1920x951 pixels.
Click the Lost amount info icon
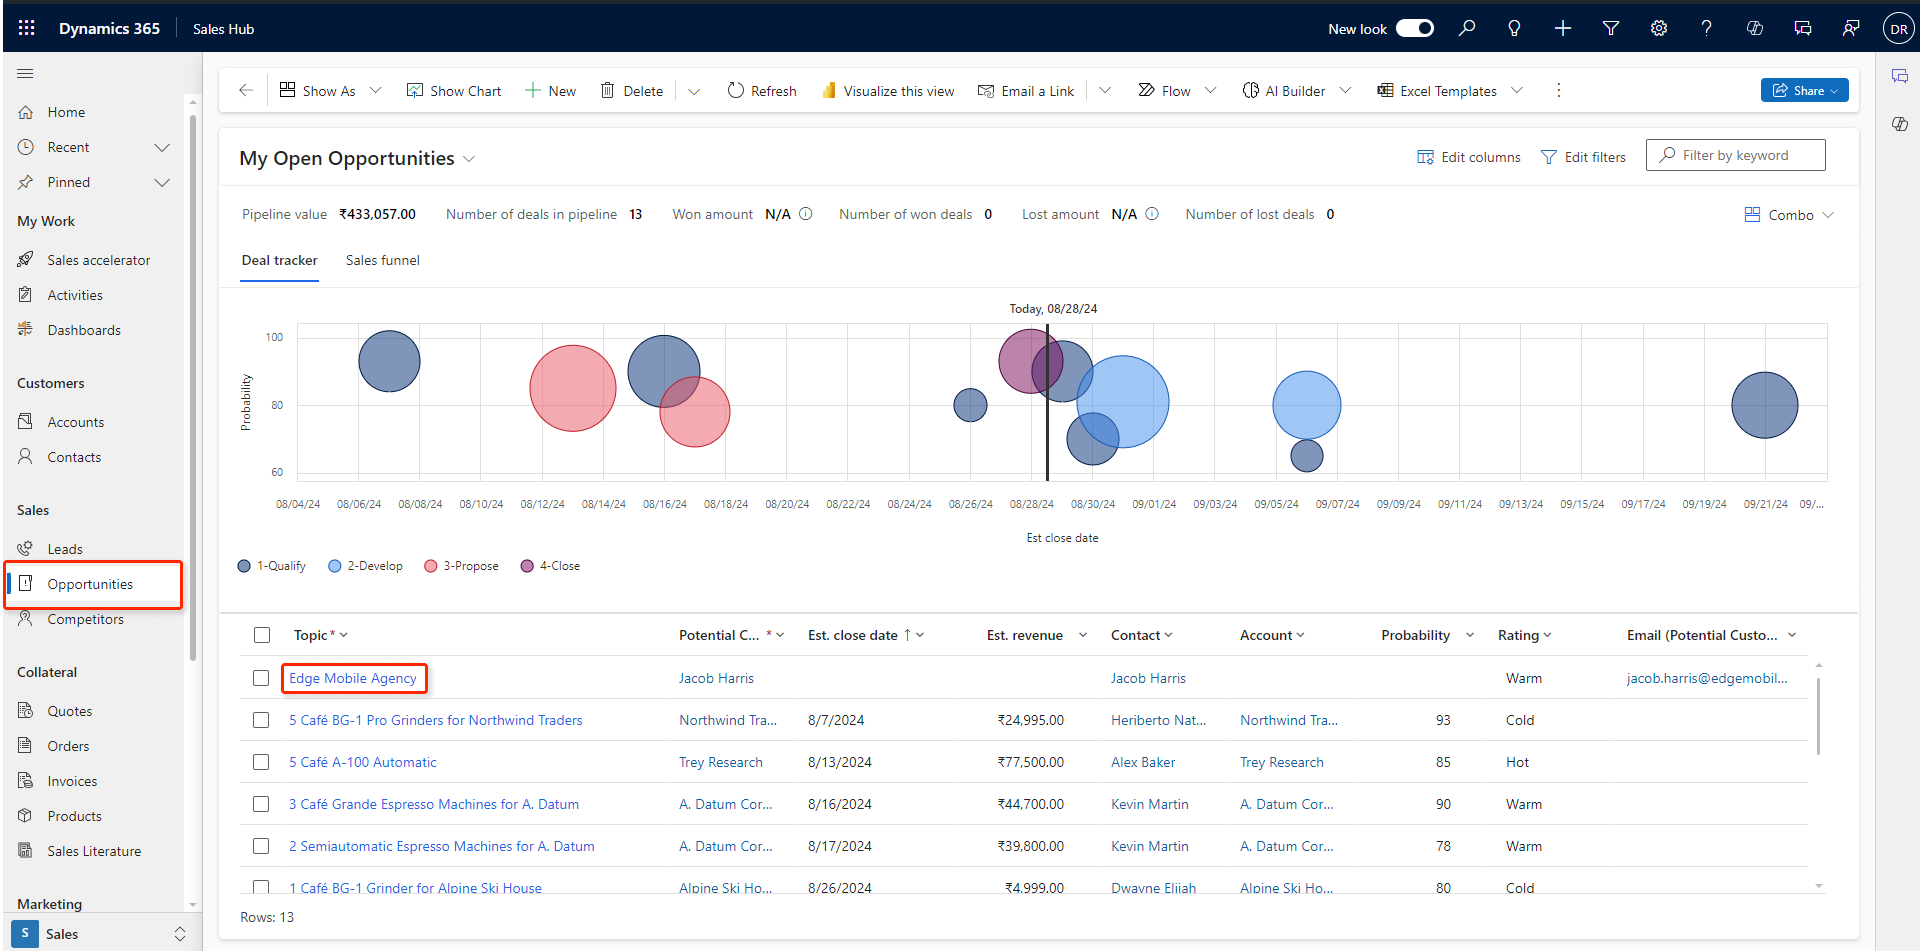[1152, 214]
